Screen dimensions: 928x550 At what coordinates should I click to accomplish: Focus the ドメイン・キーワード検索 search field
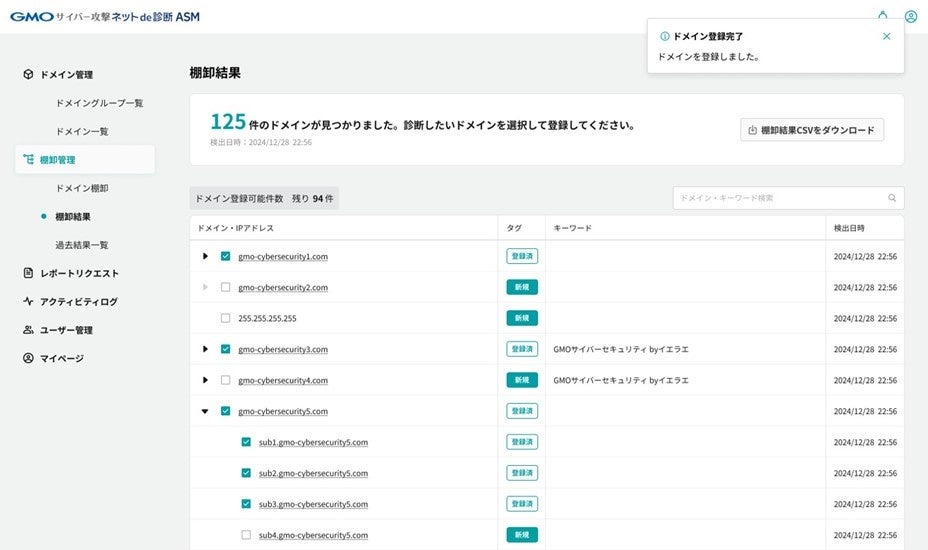pos(780,198)
